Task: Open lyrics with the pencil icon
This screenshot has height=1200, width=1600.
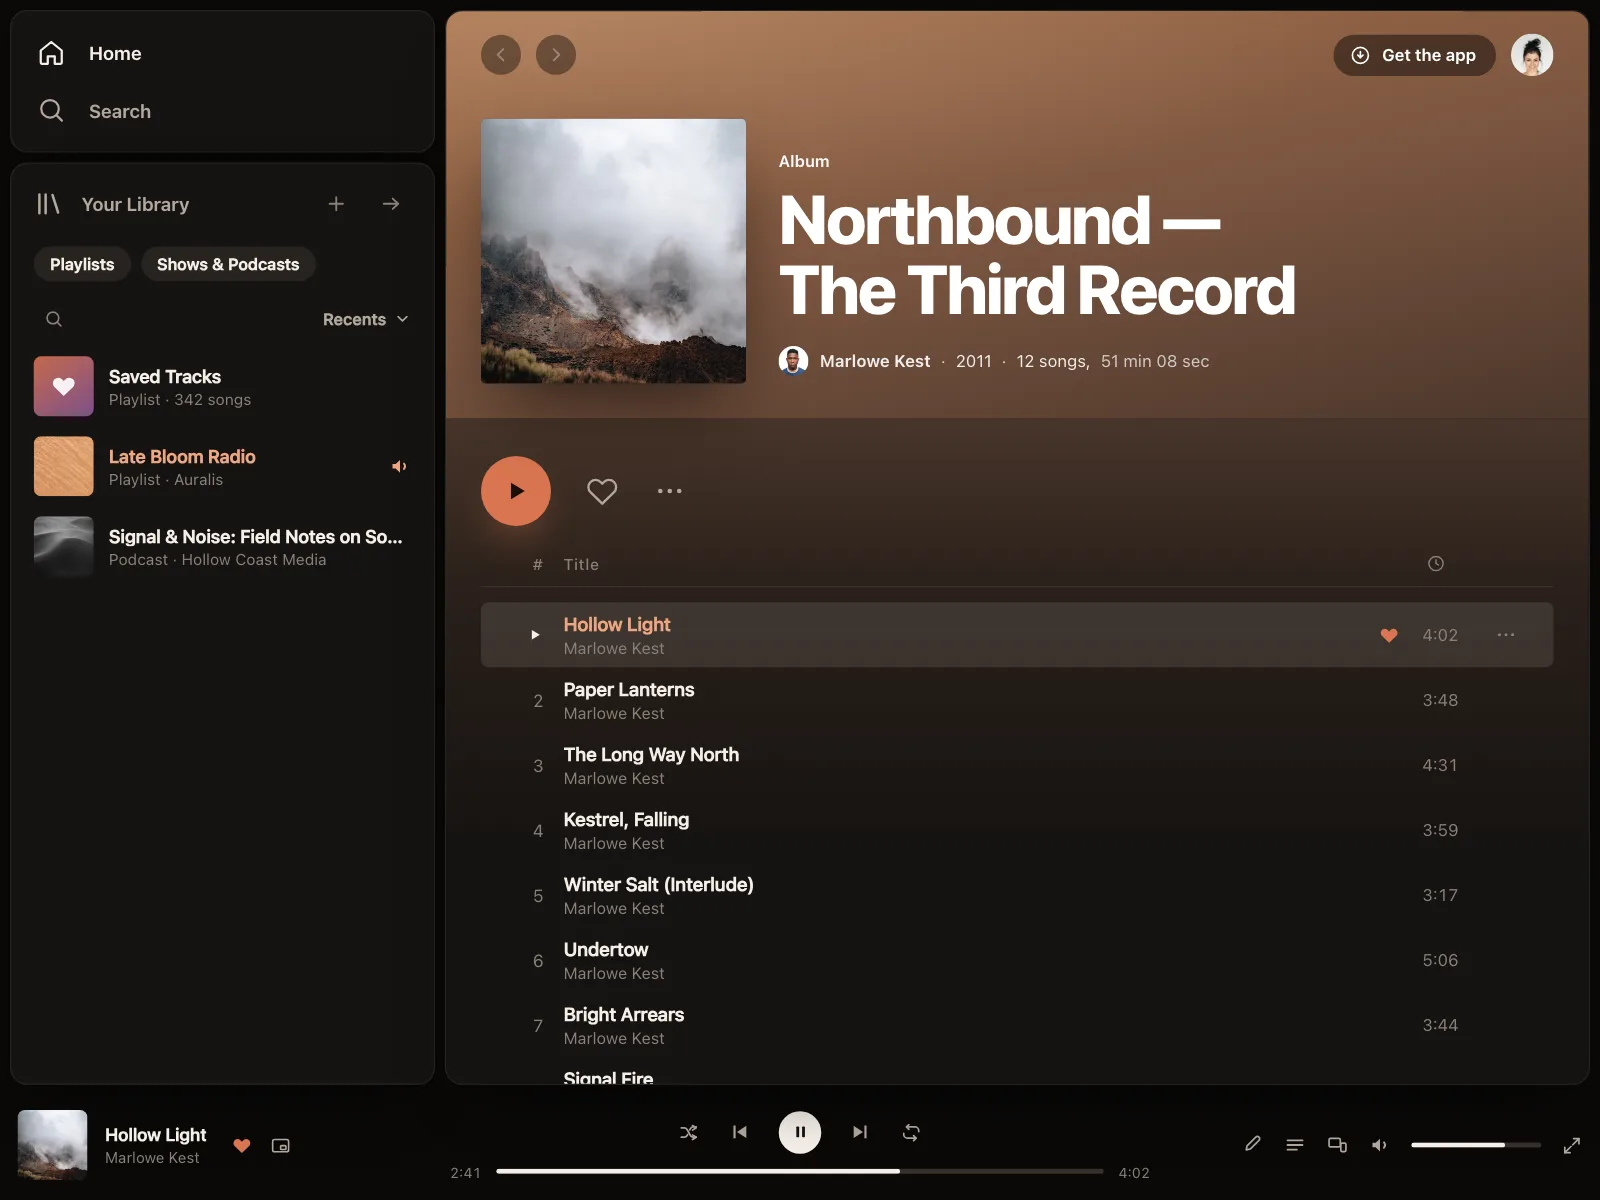Action: point(1253,1144)
